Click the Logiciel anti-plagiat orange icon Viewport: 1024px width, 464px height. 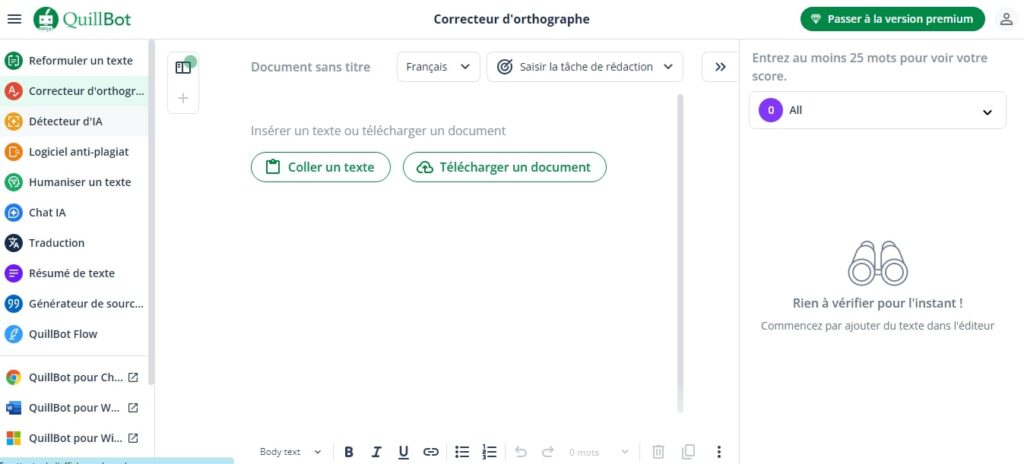point(14,152)
